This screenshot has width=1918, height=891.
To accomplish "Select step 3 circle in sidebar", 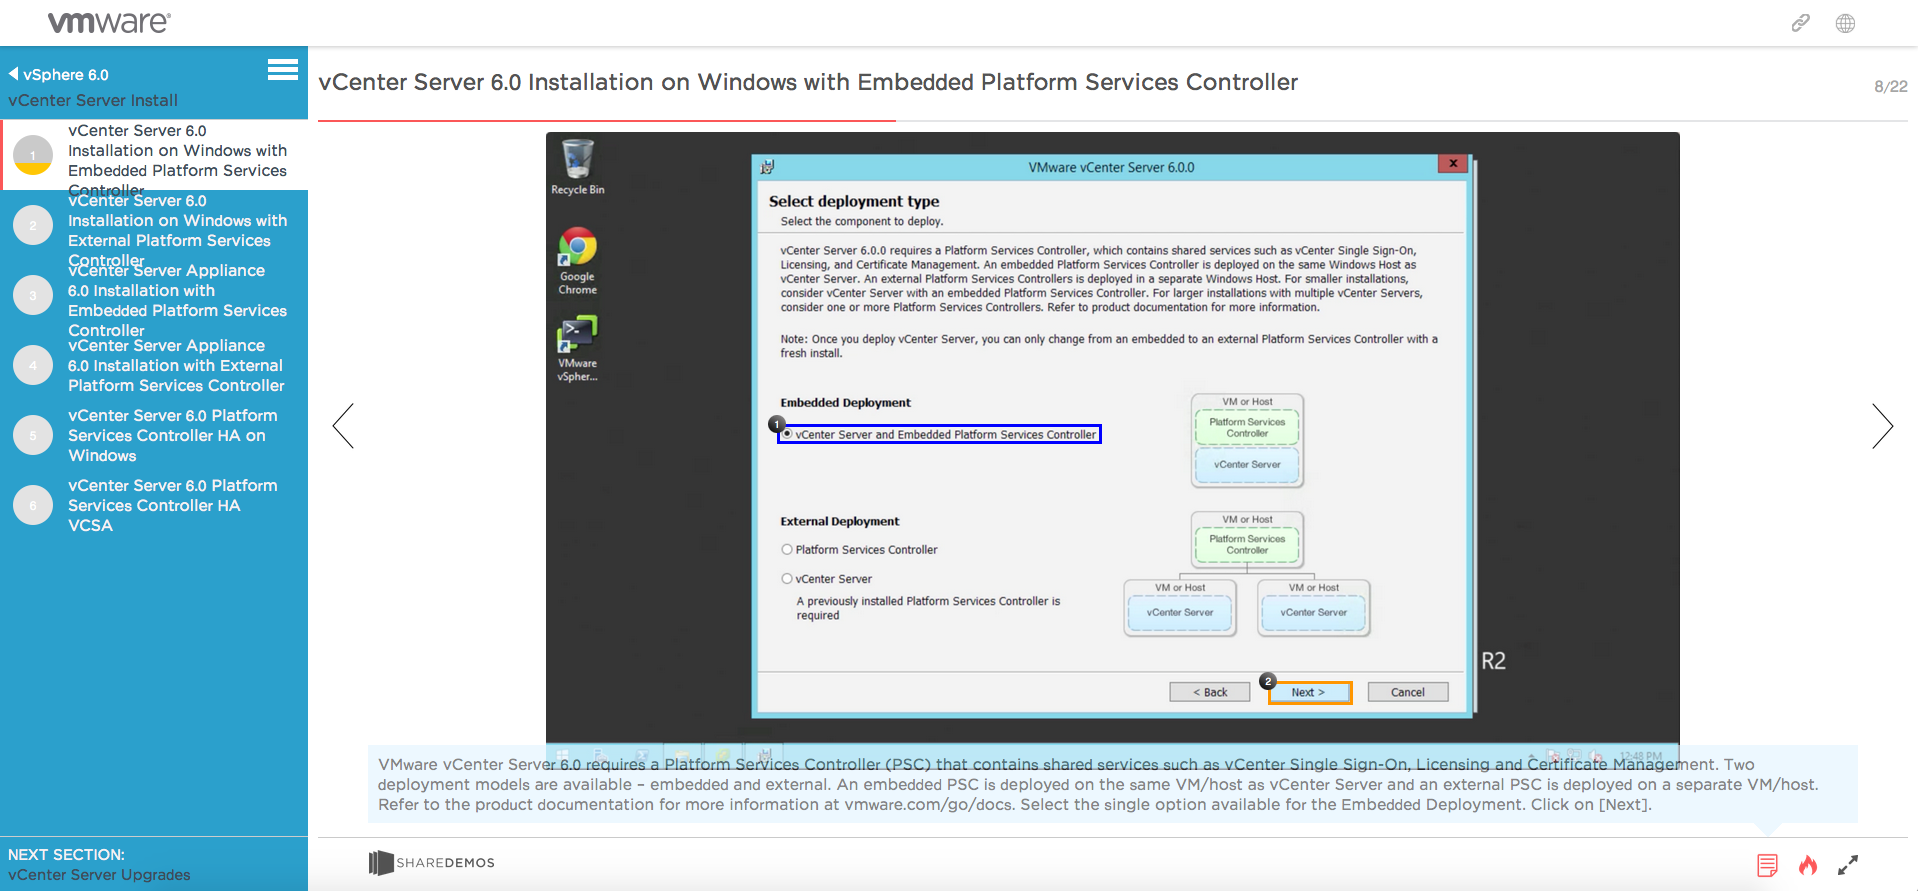I will coord(33,295).
